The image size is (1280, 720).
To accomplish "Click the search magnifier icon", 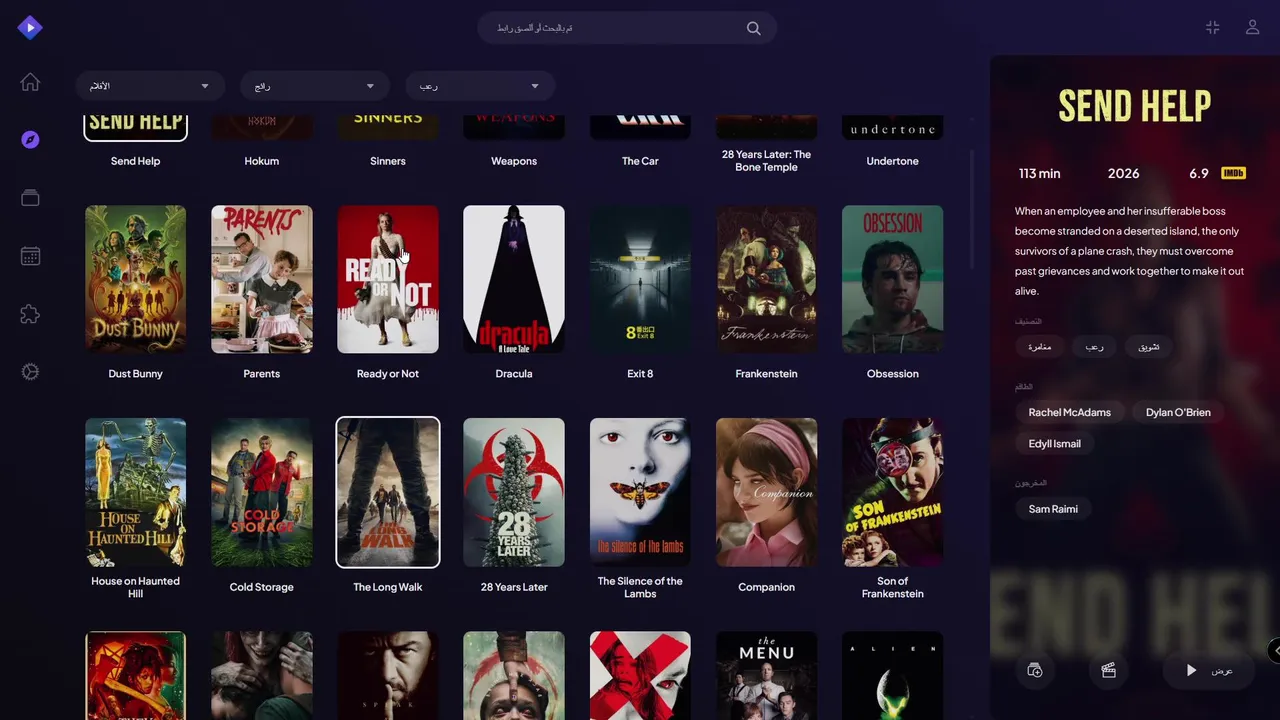I will pos(754,28).
